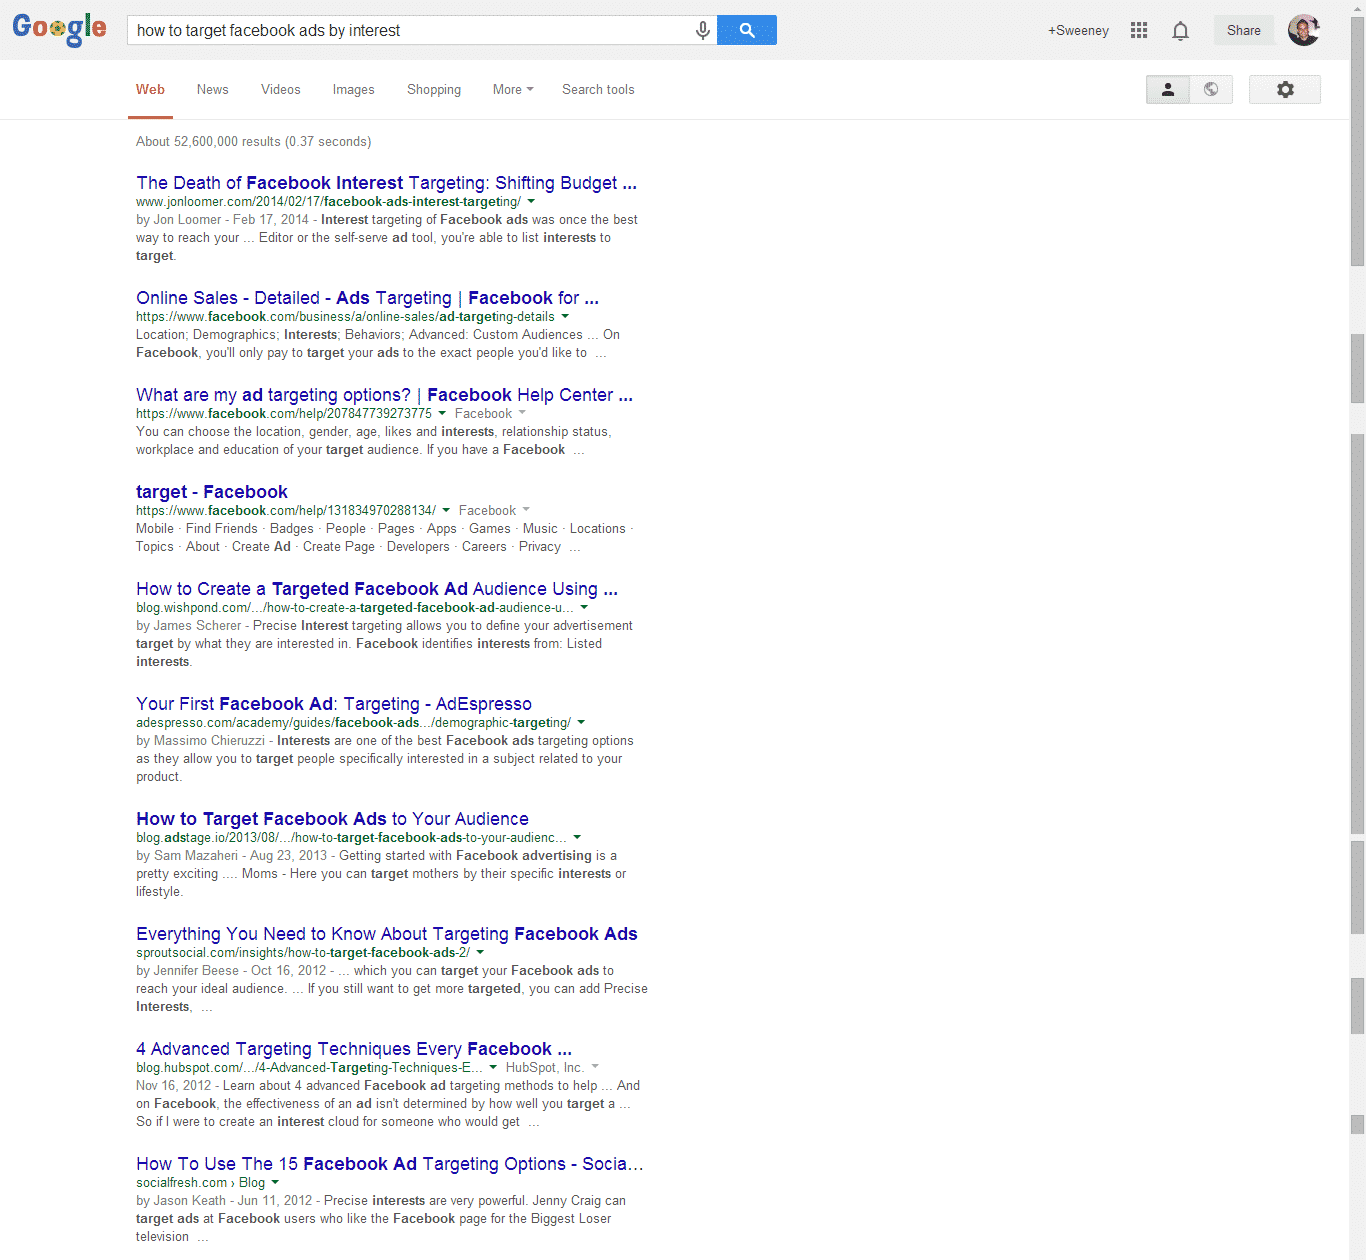1366x1260 pixels.
Task: Hide private results with globe icon
Action: click(x=1211, y=89)
